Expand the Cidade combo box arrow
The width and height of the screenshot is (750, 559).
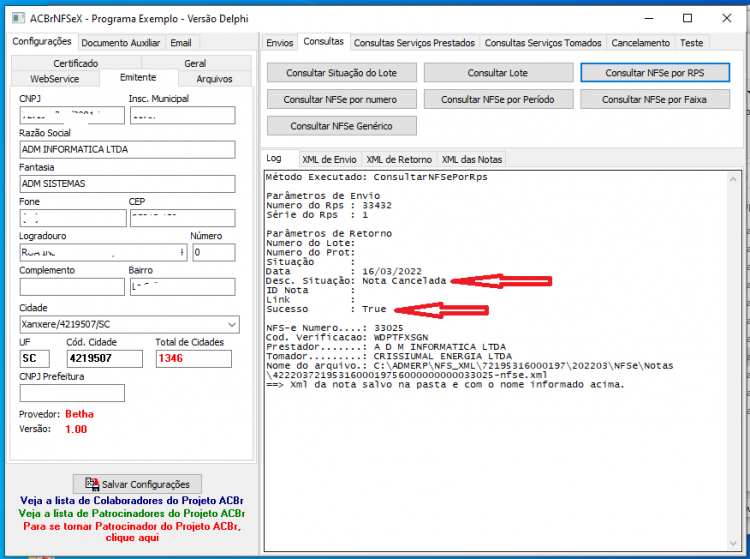point(232,325)
